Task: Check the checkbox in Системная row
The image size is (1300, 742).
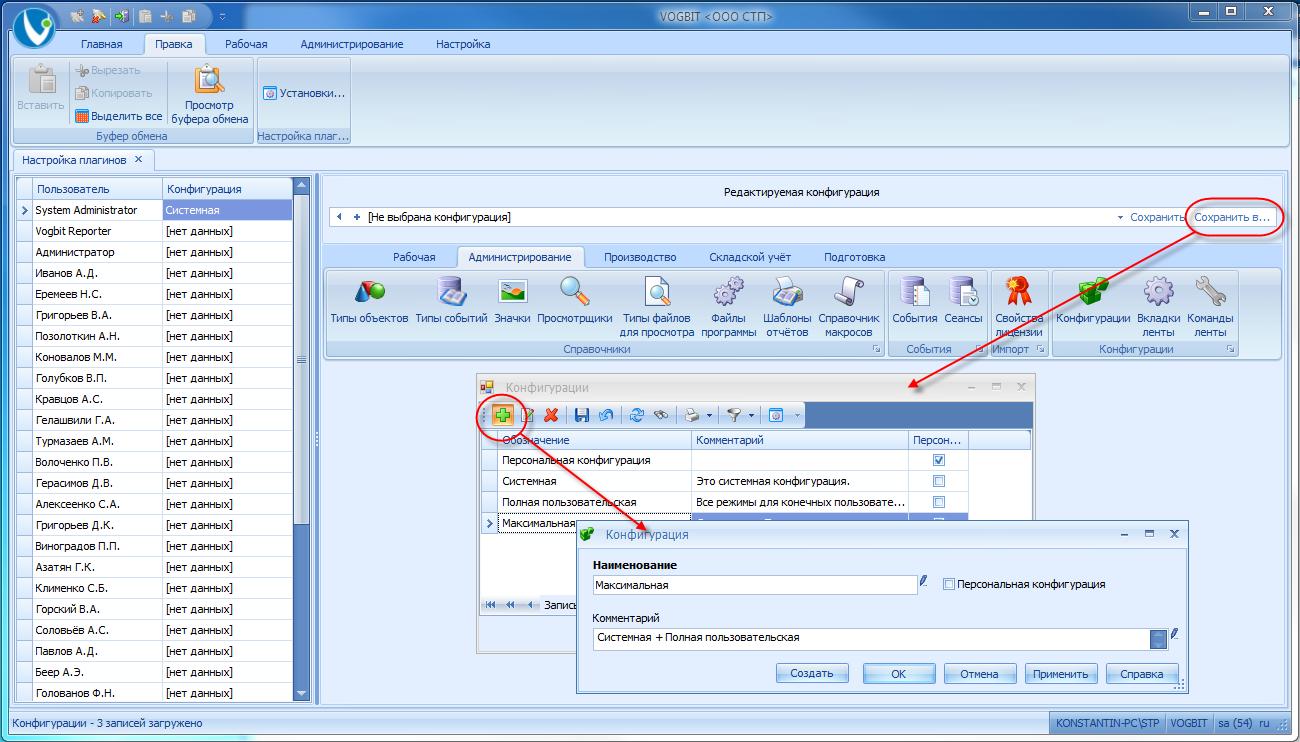Action: point(938,481)
